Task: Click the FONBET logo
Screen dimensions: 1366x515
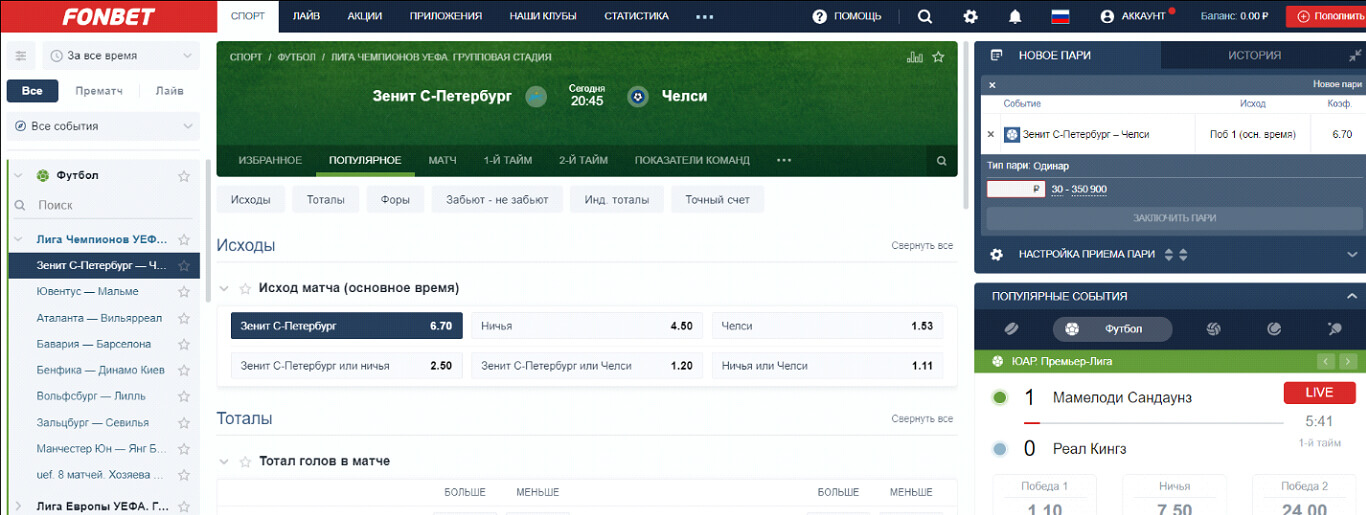Action: point(108,16)
